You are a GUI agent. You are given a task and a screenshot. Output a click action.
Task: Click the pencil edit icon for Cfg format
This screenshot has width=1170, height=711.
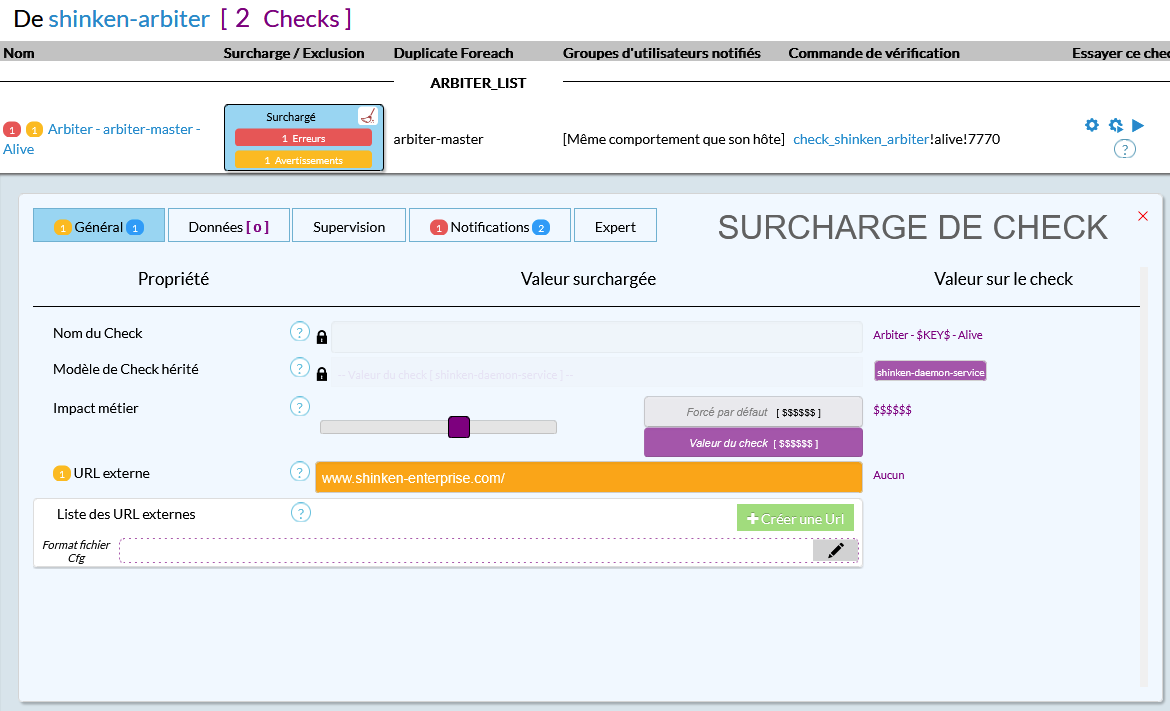click(835, 550)
